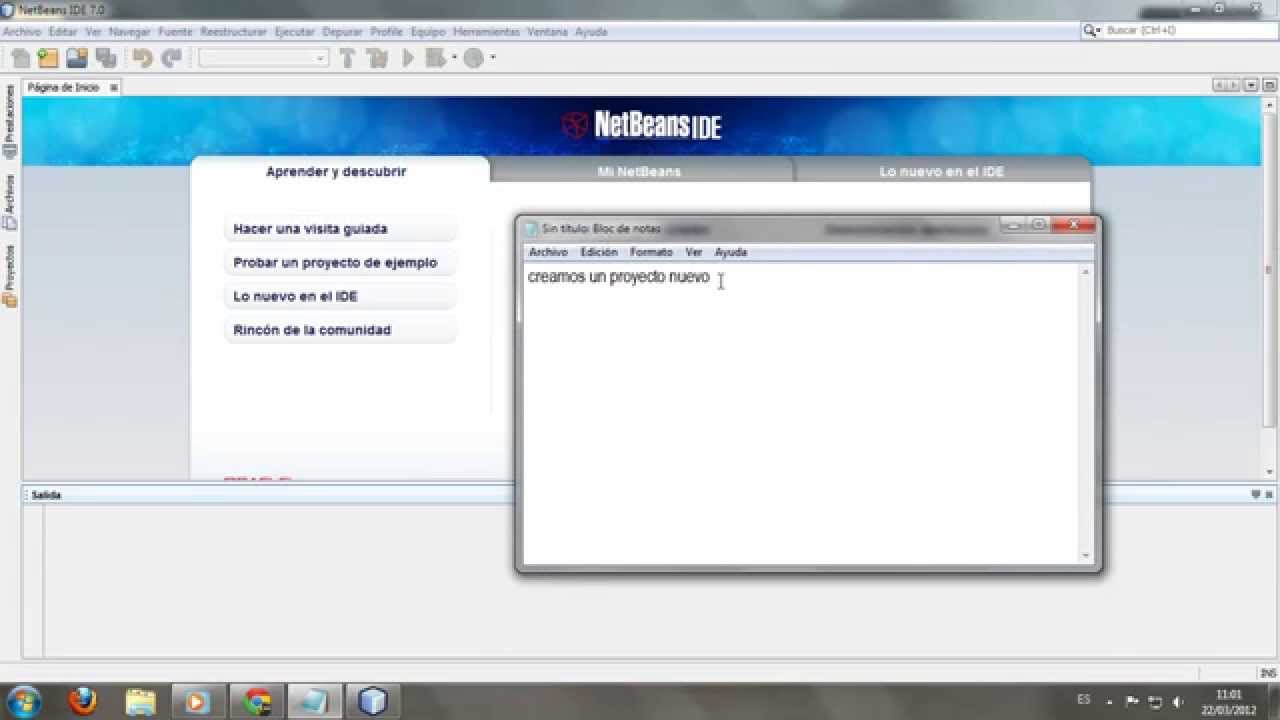This screenshot has width=1280, height=720.
Task: Open the Ejecutar menu
Action: (294, 32)
